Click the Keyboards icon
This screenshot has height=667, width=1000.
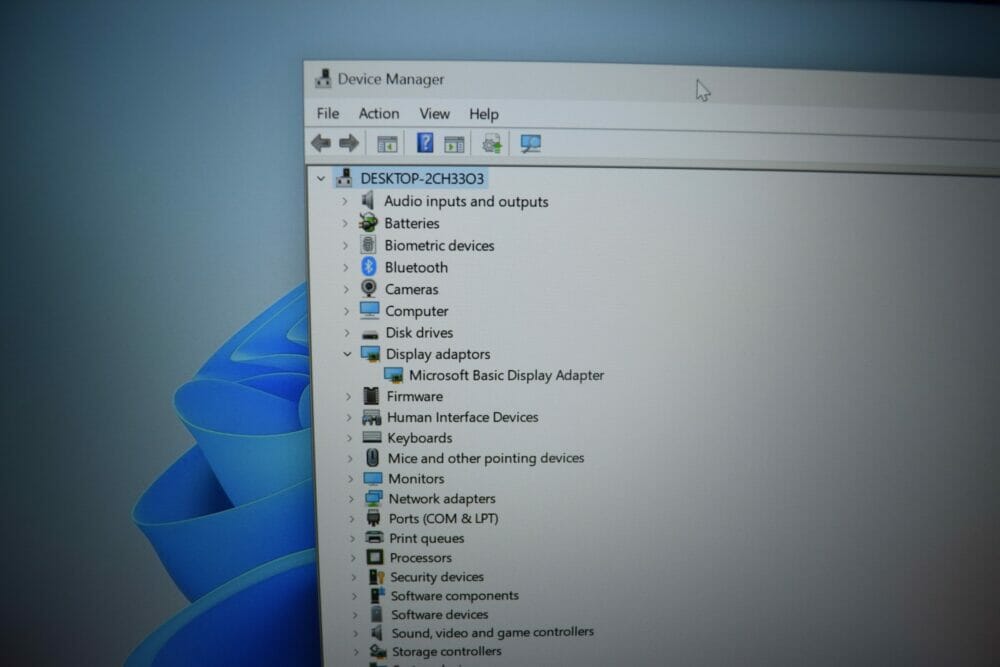372,437
